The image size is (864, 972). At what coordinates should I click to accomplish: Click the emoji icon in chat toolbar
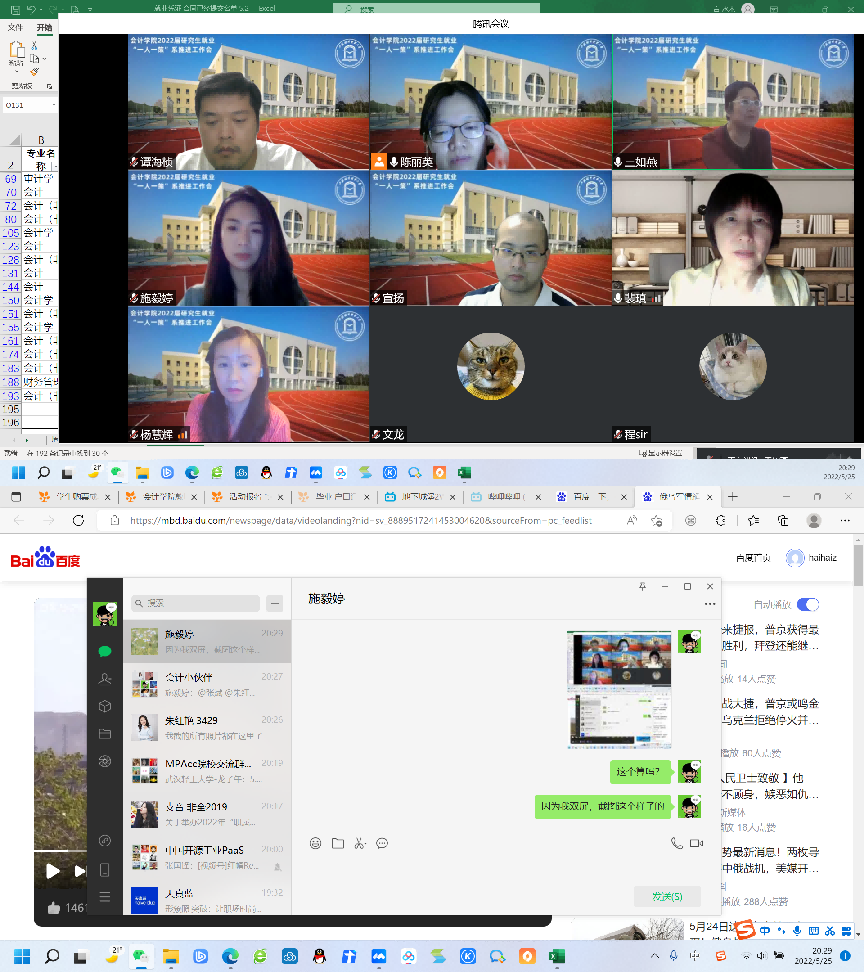point(315,843)
